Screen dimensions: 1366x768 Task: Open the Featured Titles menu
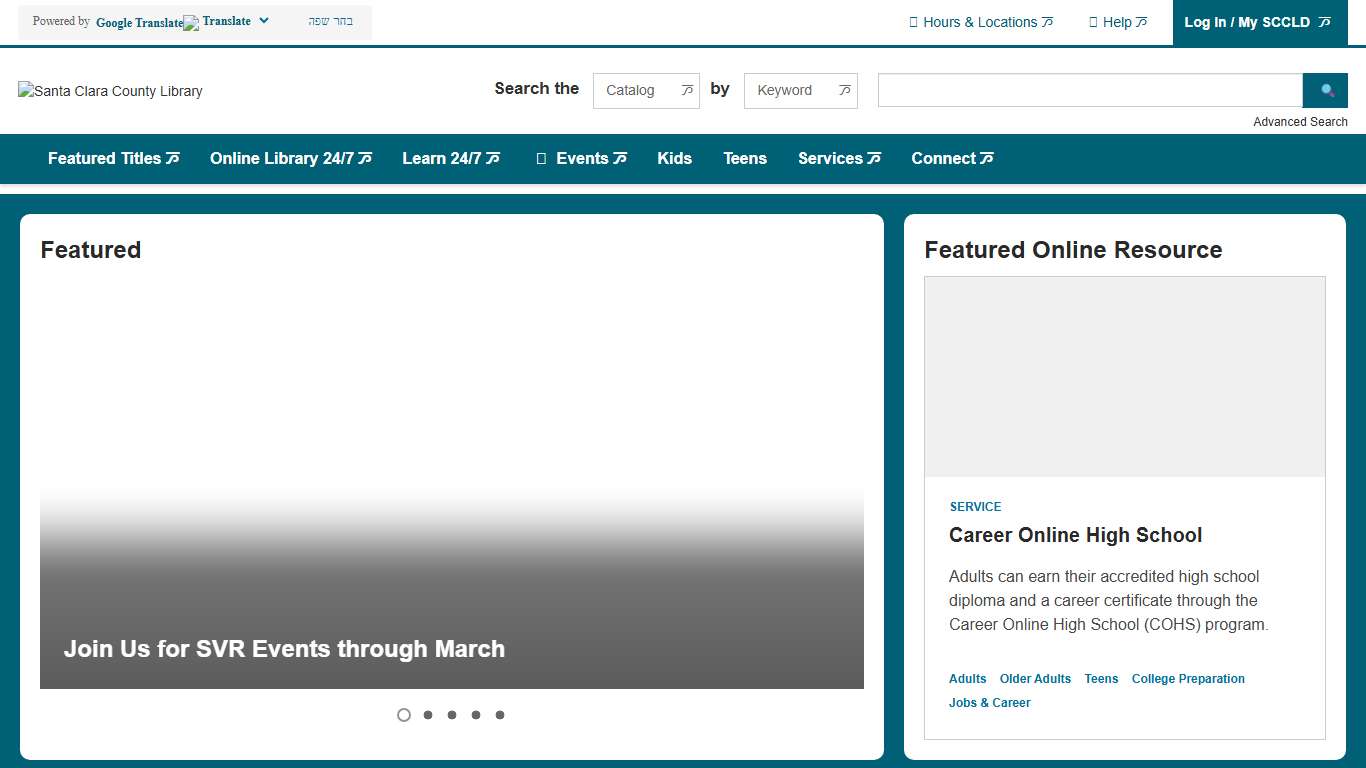point(113,158)
